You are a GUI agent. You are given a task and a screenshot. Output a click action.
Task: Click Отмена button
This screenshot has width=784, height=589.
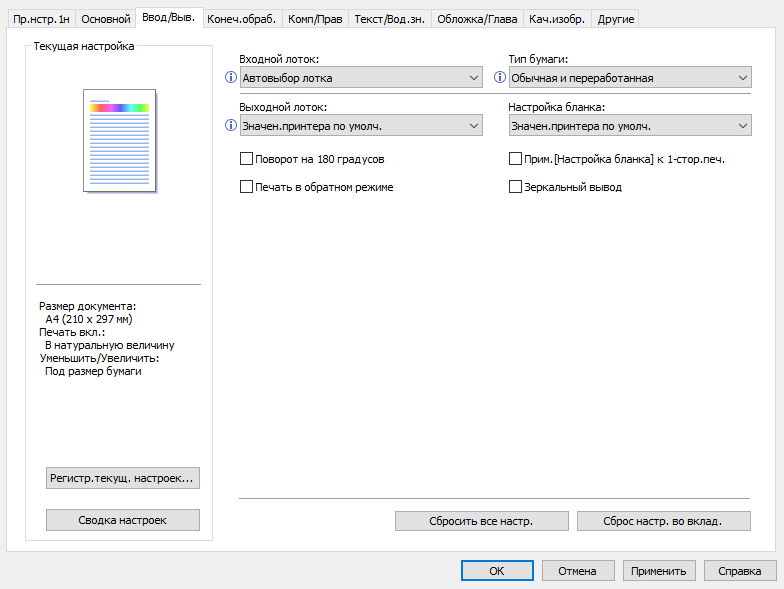[578, 570]
